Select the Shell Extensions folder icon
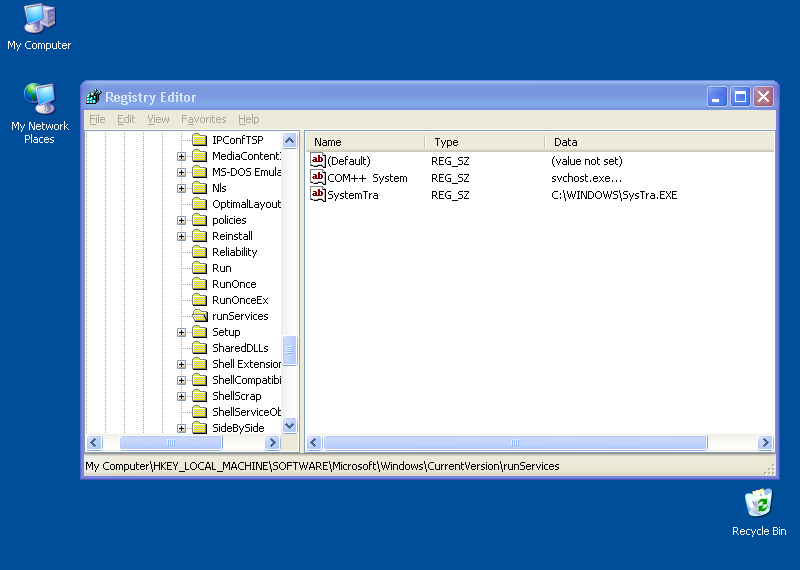800x570 pixels. 199,364
